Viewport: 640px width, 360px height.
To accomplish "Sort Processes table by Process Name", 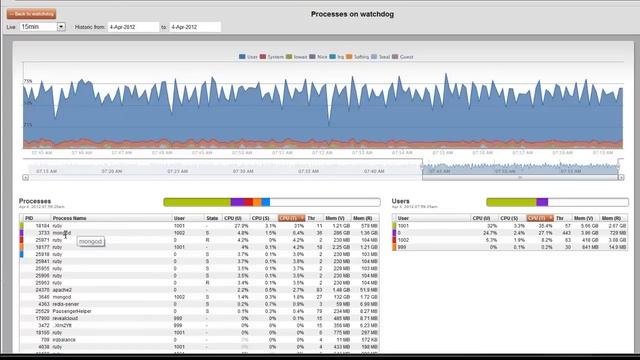I will pyautogui.click(x=111, y=218).
